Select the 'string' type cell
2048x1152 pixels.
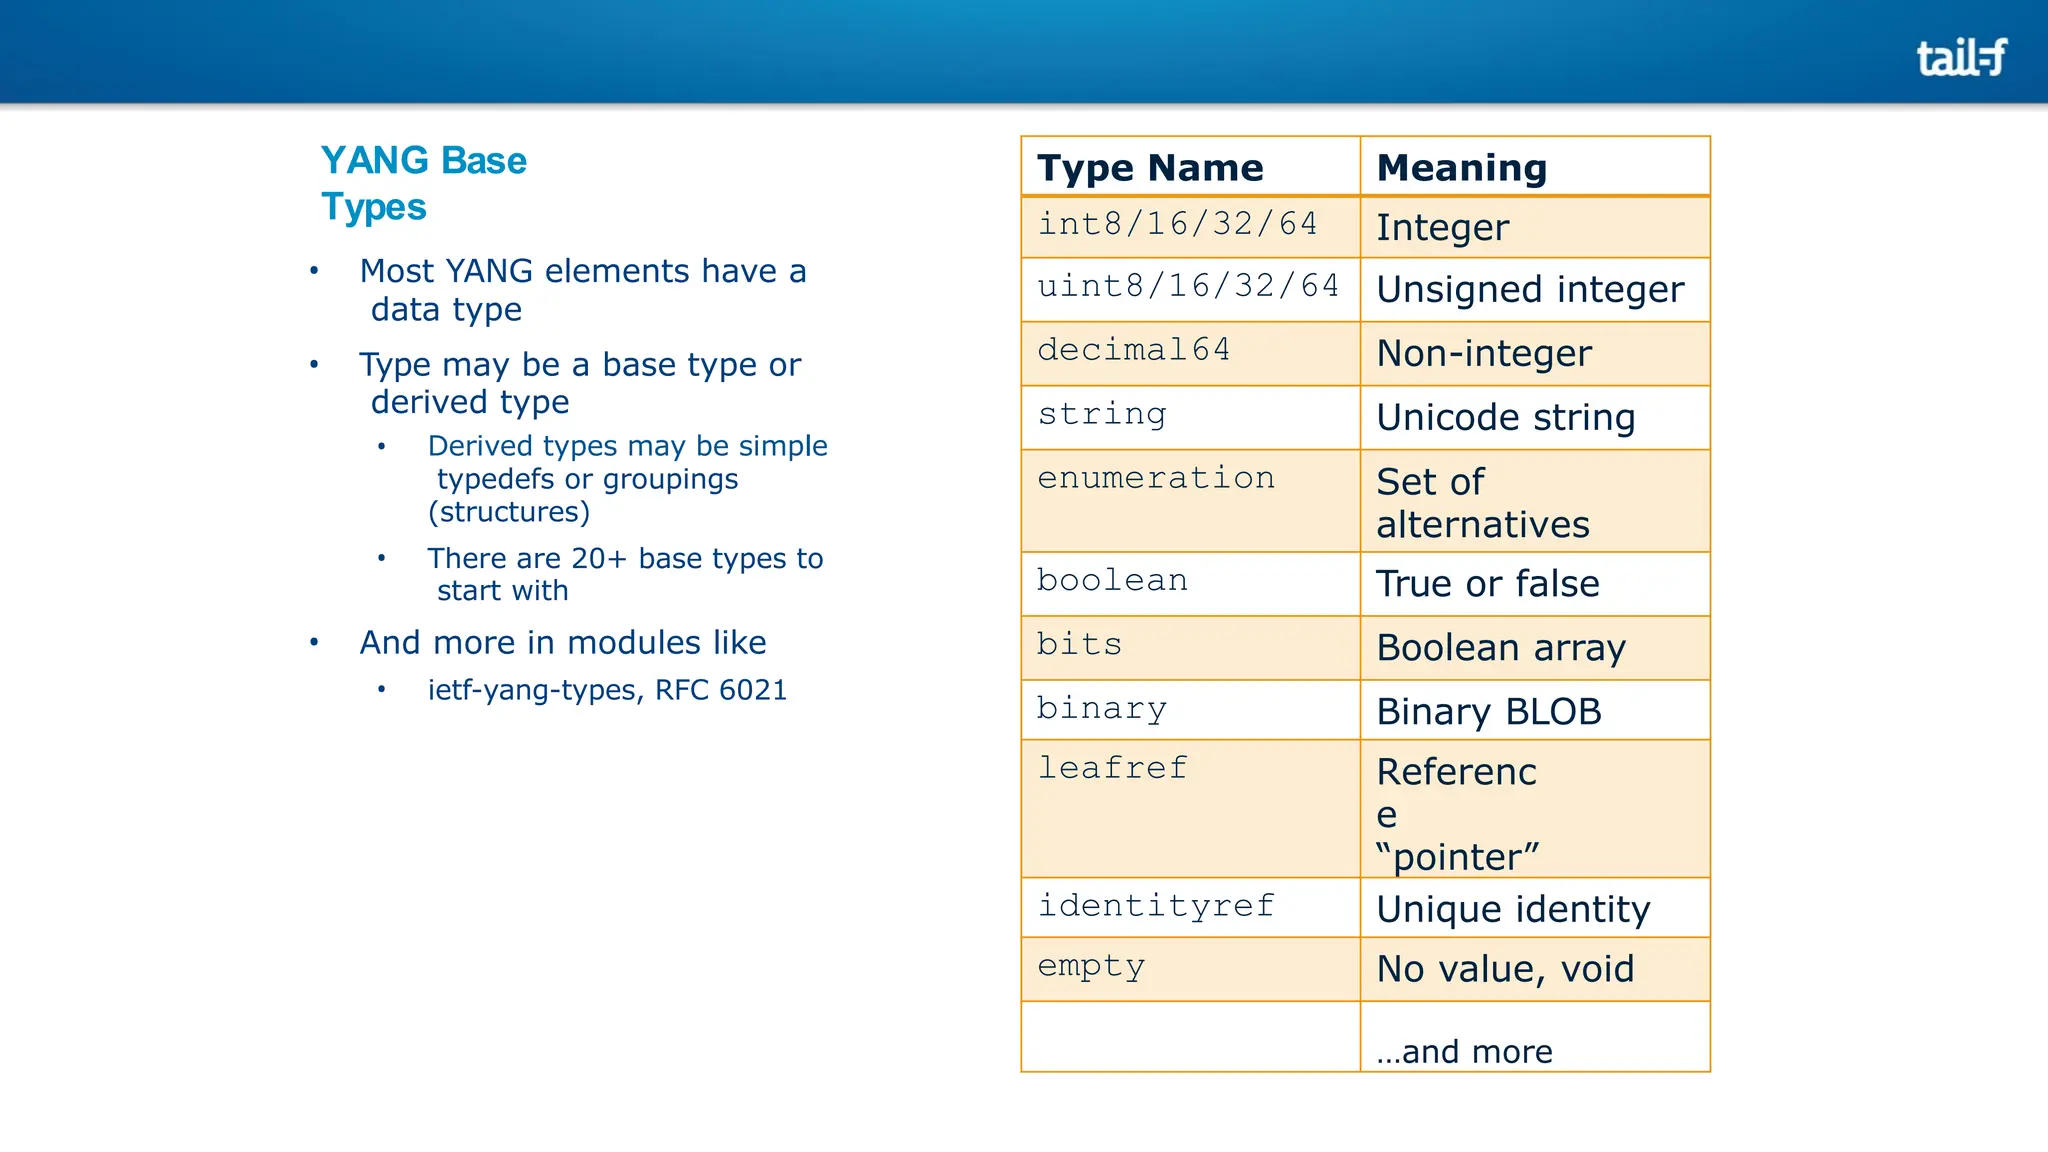coord(1190,418)
